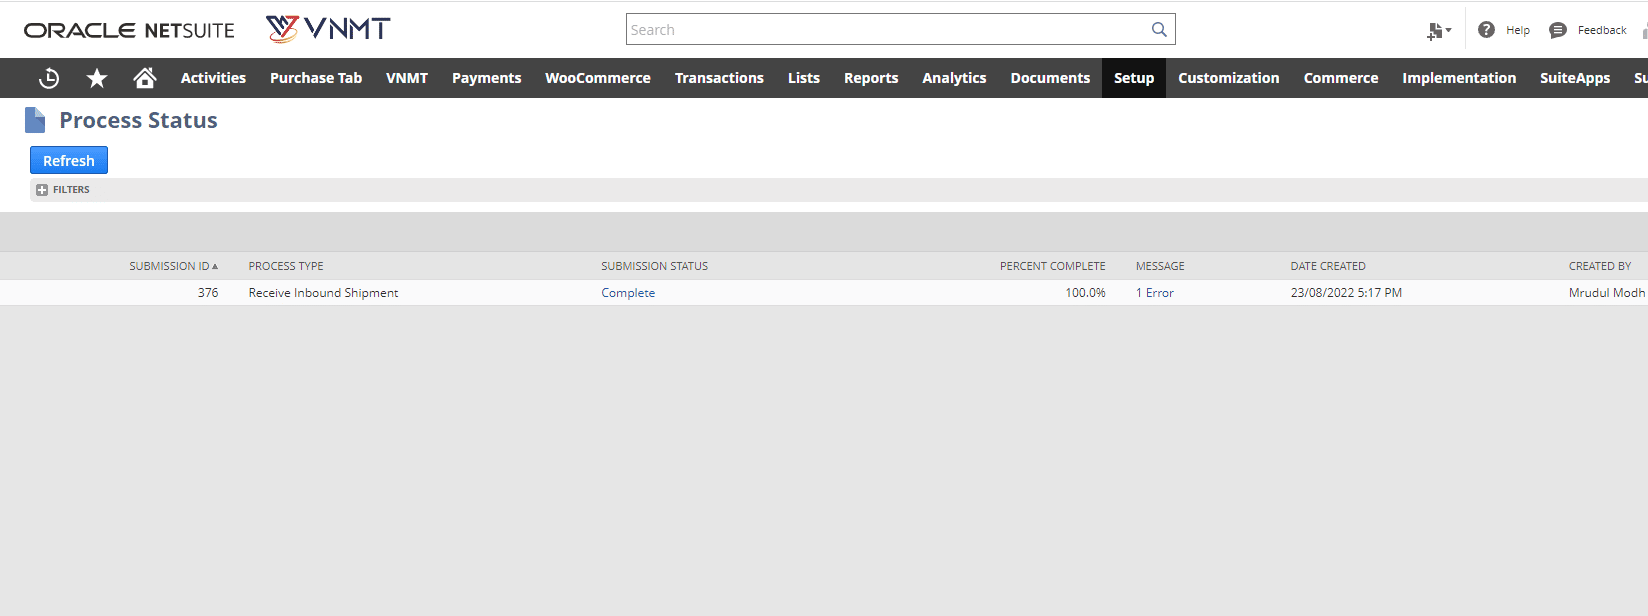Click the Feedback speech bubble icon
The height and width of the screenshot is (616, 1648).
click(1557, 30)
